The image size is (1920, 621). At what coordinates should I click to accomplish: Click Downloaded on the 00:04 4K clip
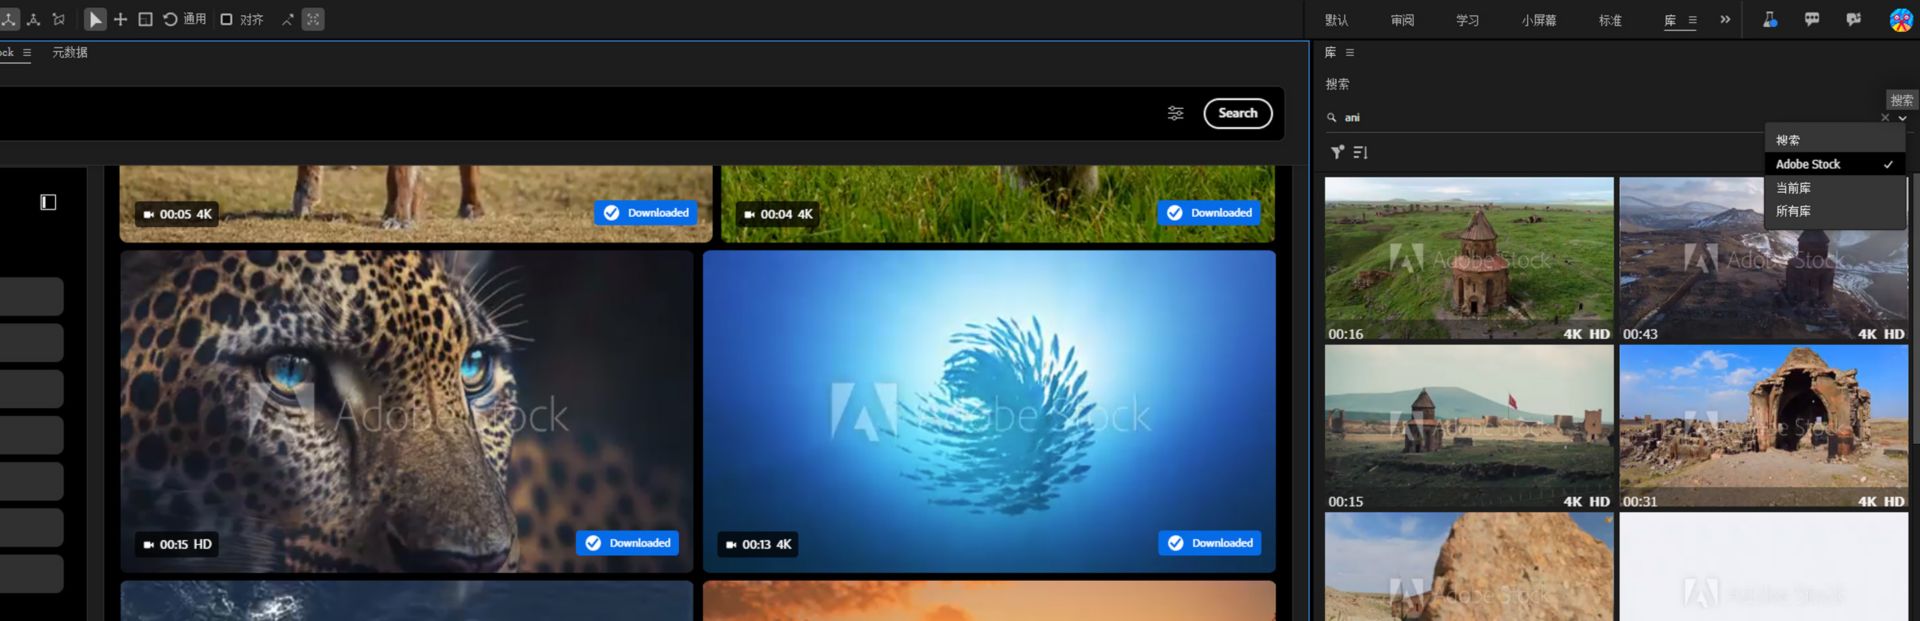click(1209, 213)
